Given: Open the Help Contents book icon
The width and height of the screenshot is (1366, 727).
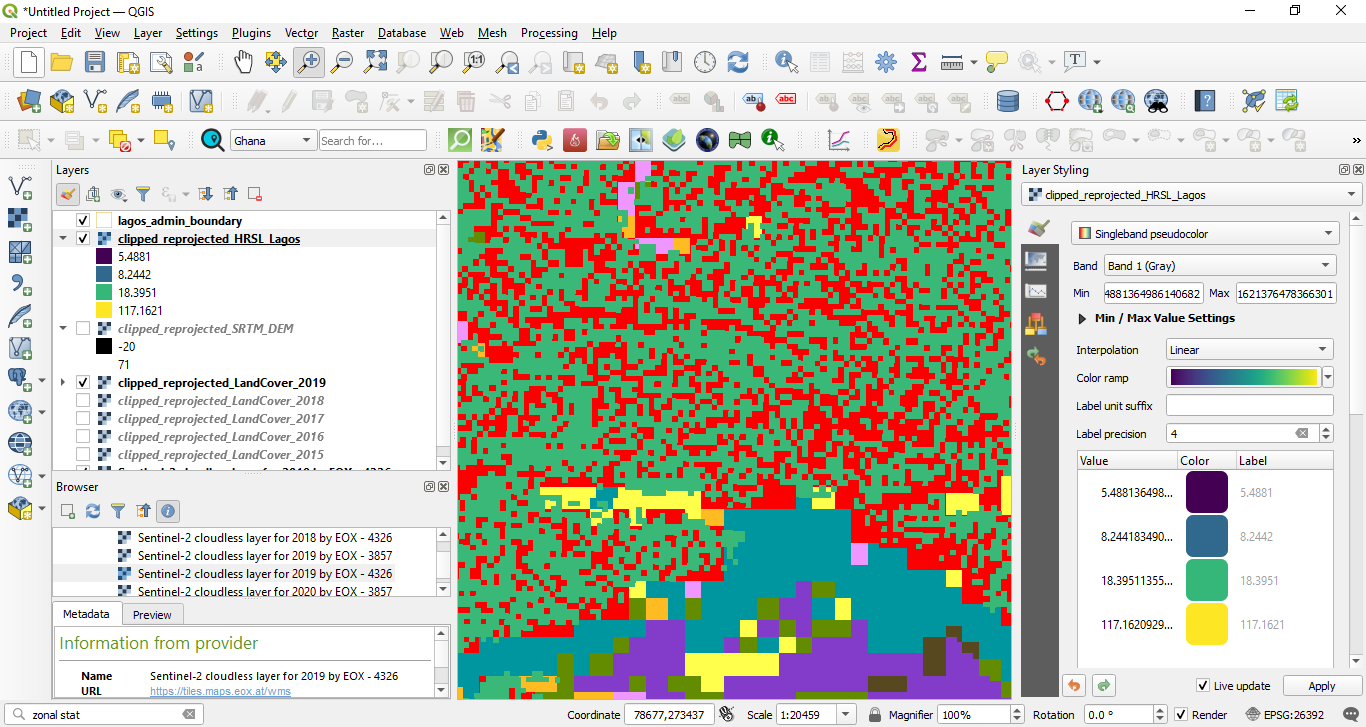Looking at the screenshot, I should pyautogui.click(x=1205, y=101).
